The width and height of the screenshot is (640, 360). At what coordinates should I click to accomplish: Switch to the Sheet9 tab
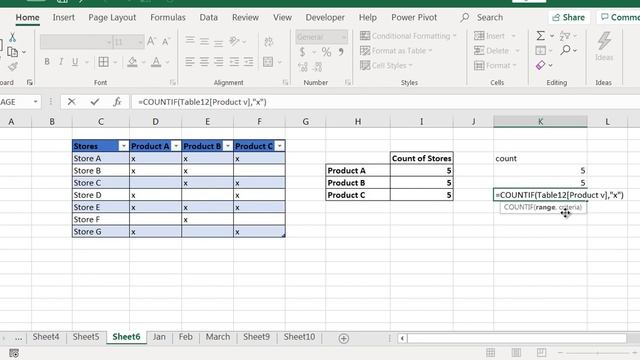[256, 337]
